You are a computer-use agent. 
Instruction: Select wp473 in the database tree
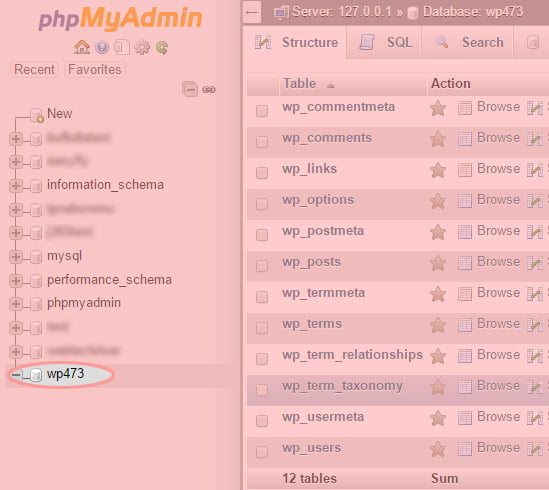(x=65, y=374)
